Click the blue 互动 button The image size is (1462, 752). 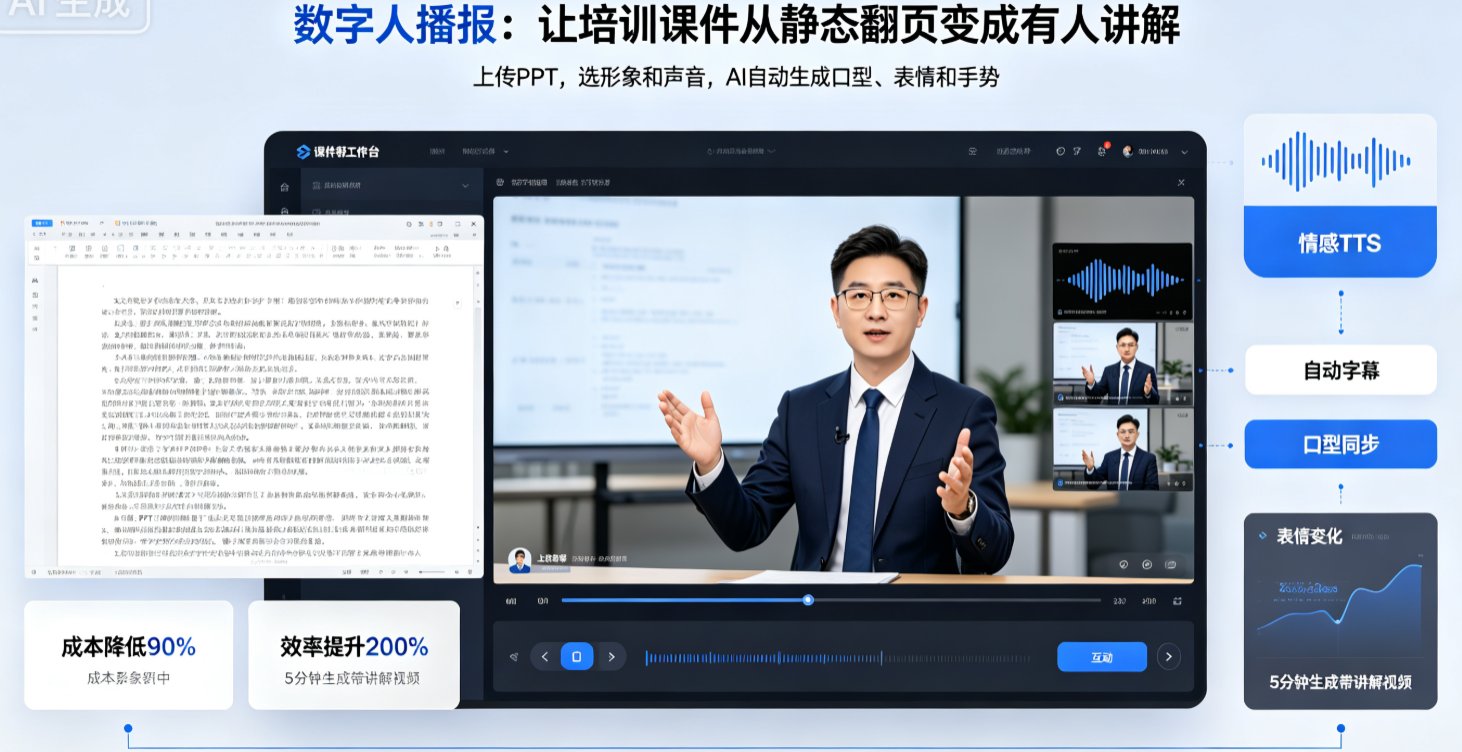(1102, 657)
